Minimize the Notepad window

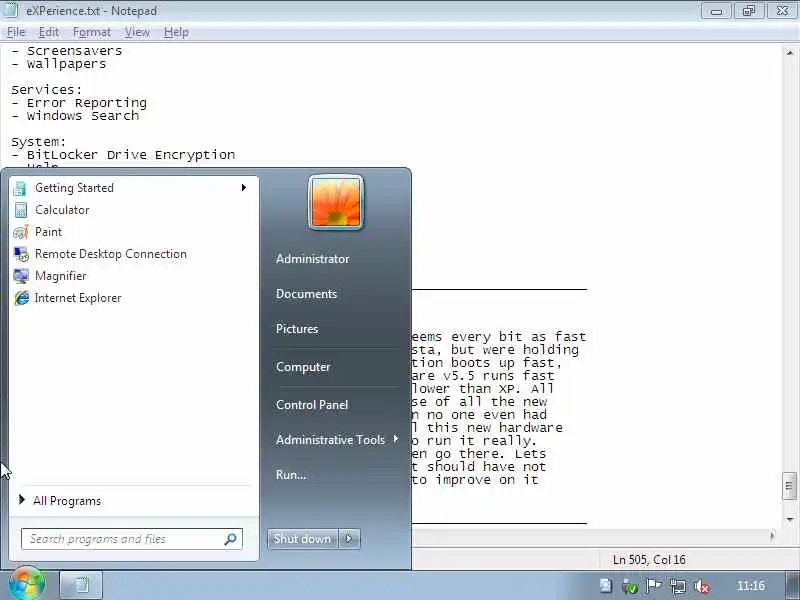(x=716, y=11)
